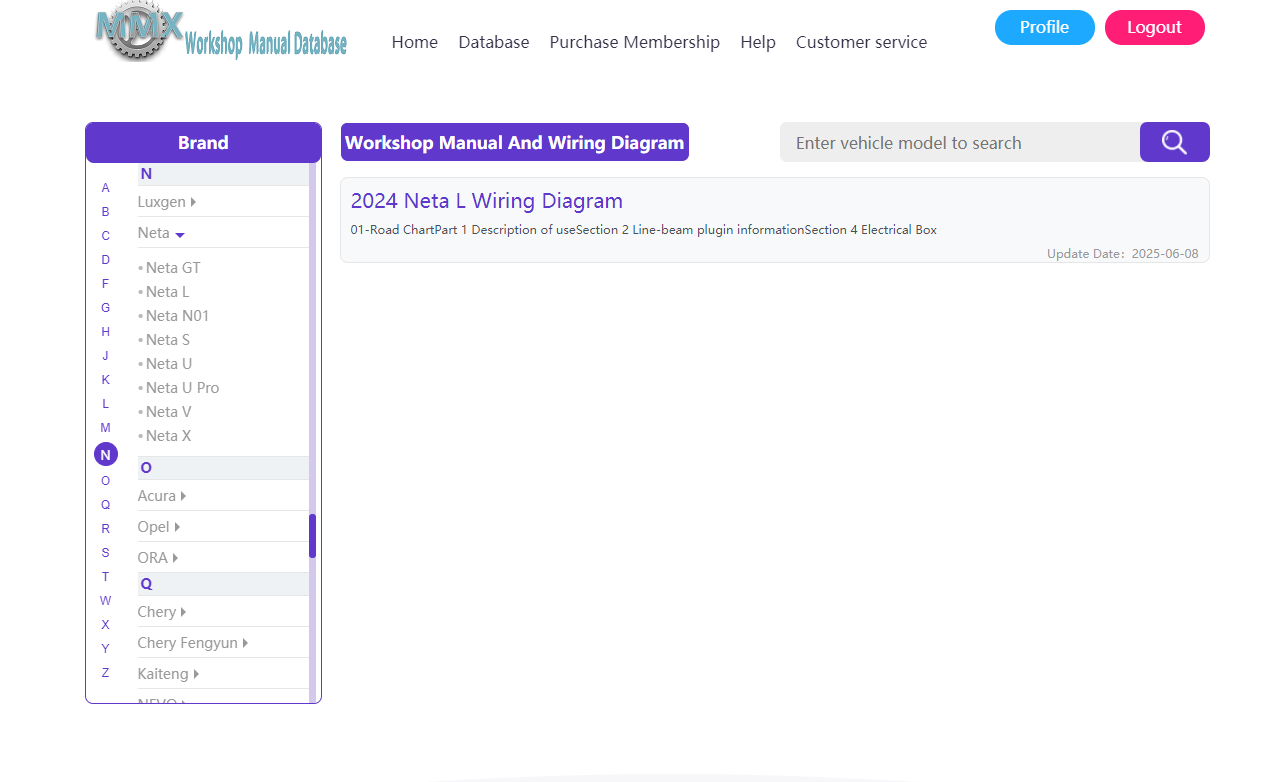Image resolution: width=1280 pixels, height=782 pixels.
Task: Jump to letter R in brand index
Action: click(x=106, y=529)
